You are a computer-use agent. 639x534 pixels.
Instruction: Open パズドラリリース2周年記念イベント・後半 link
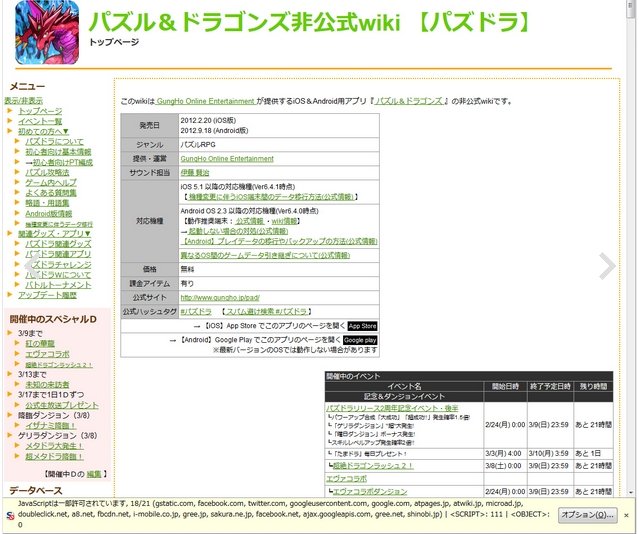[392, 408]
